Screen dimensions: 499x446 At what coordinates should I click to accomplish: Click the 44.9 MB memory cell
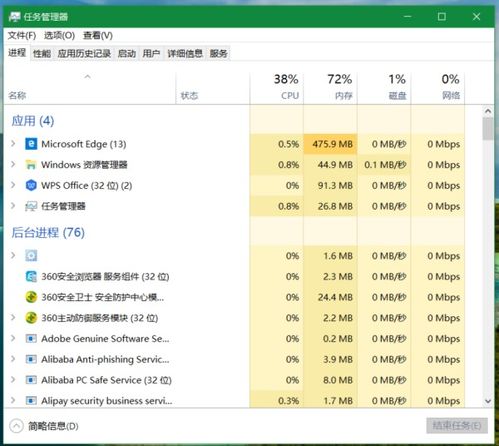(x=330, y=165)
